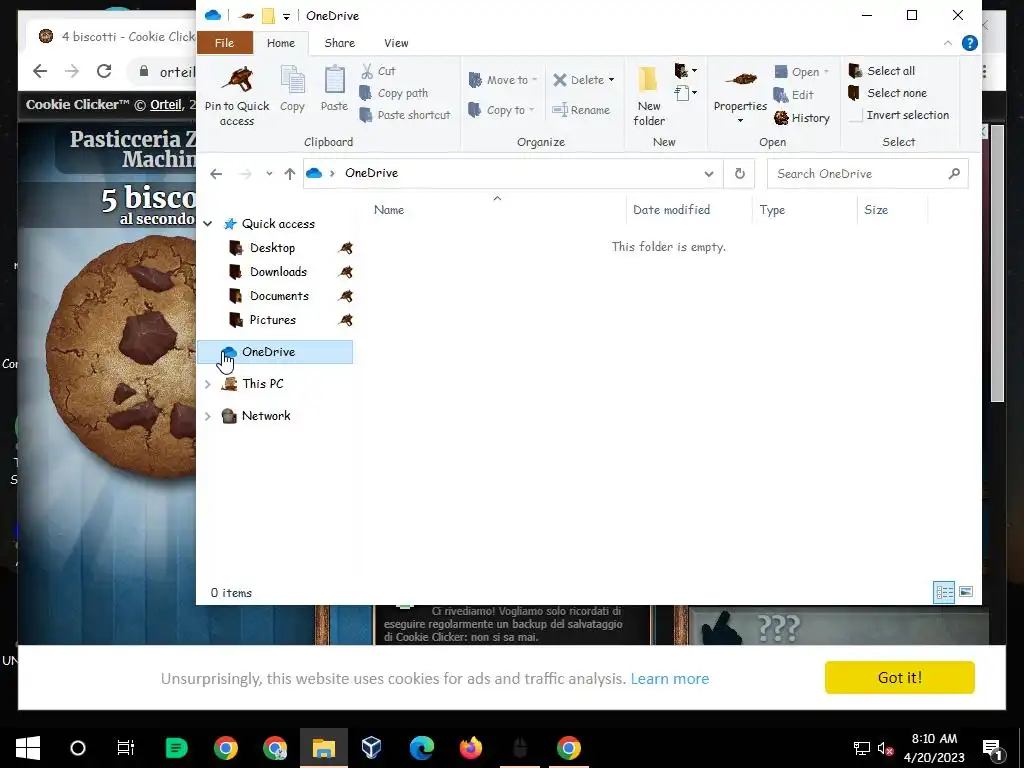This screenshot has height=768, width=1024.
Task: Open the History button
Action: pos(801,118)
